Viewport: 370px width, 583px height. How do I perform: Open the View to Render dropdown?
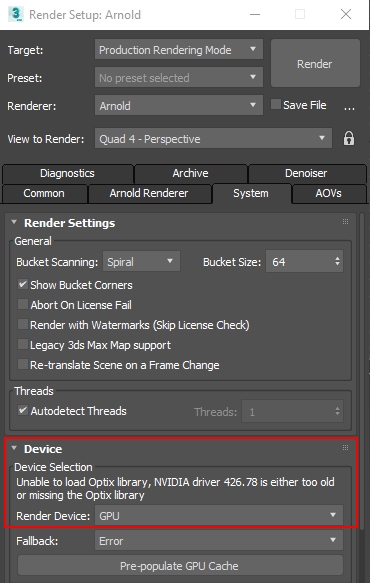[213, 138]
